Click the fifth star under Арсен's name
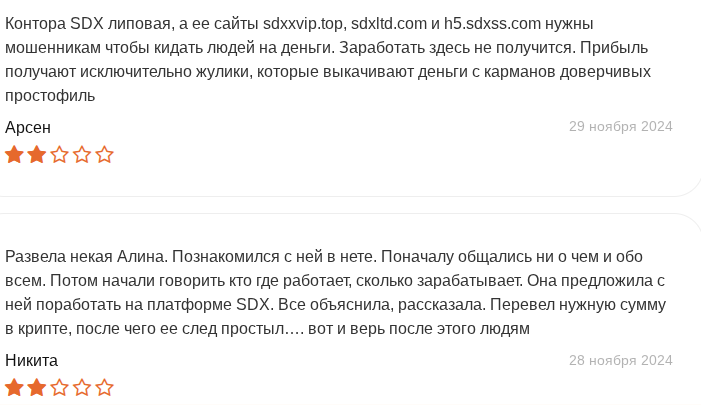This screenshot has height=405, width=701. pos(104,155)
